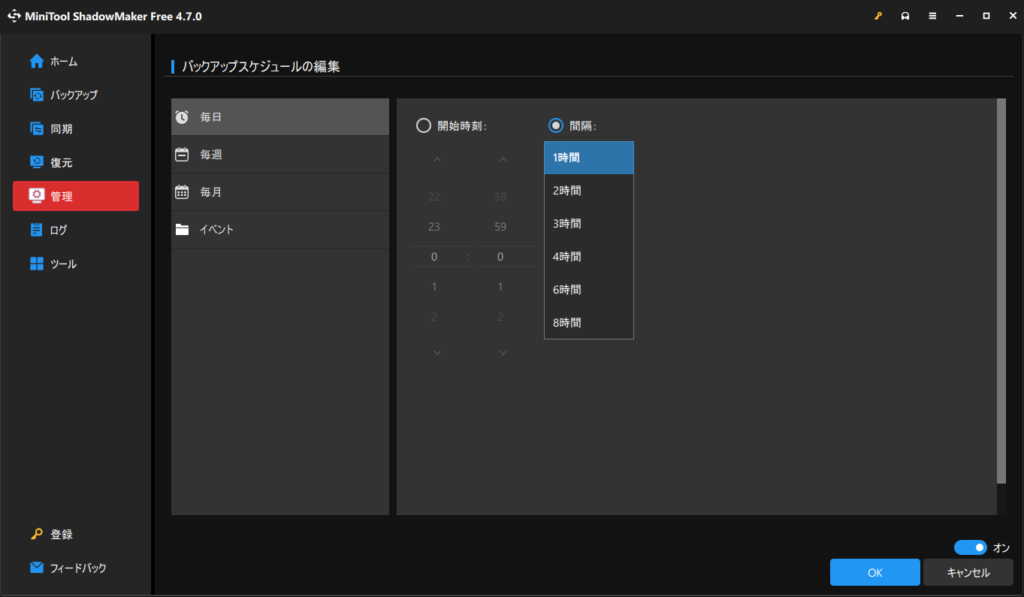This screenshot has height=597, width=1024.
Task: Pick 4時間 from interval list
Action: [x=589, y=257]
